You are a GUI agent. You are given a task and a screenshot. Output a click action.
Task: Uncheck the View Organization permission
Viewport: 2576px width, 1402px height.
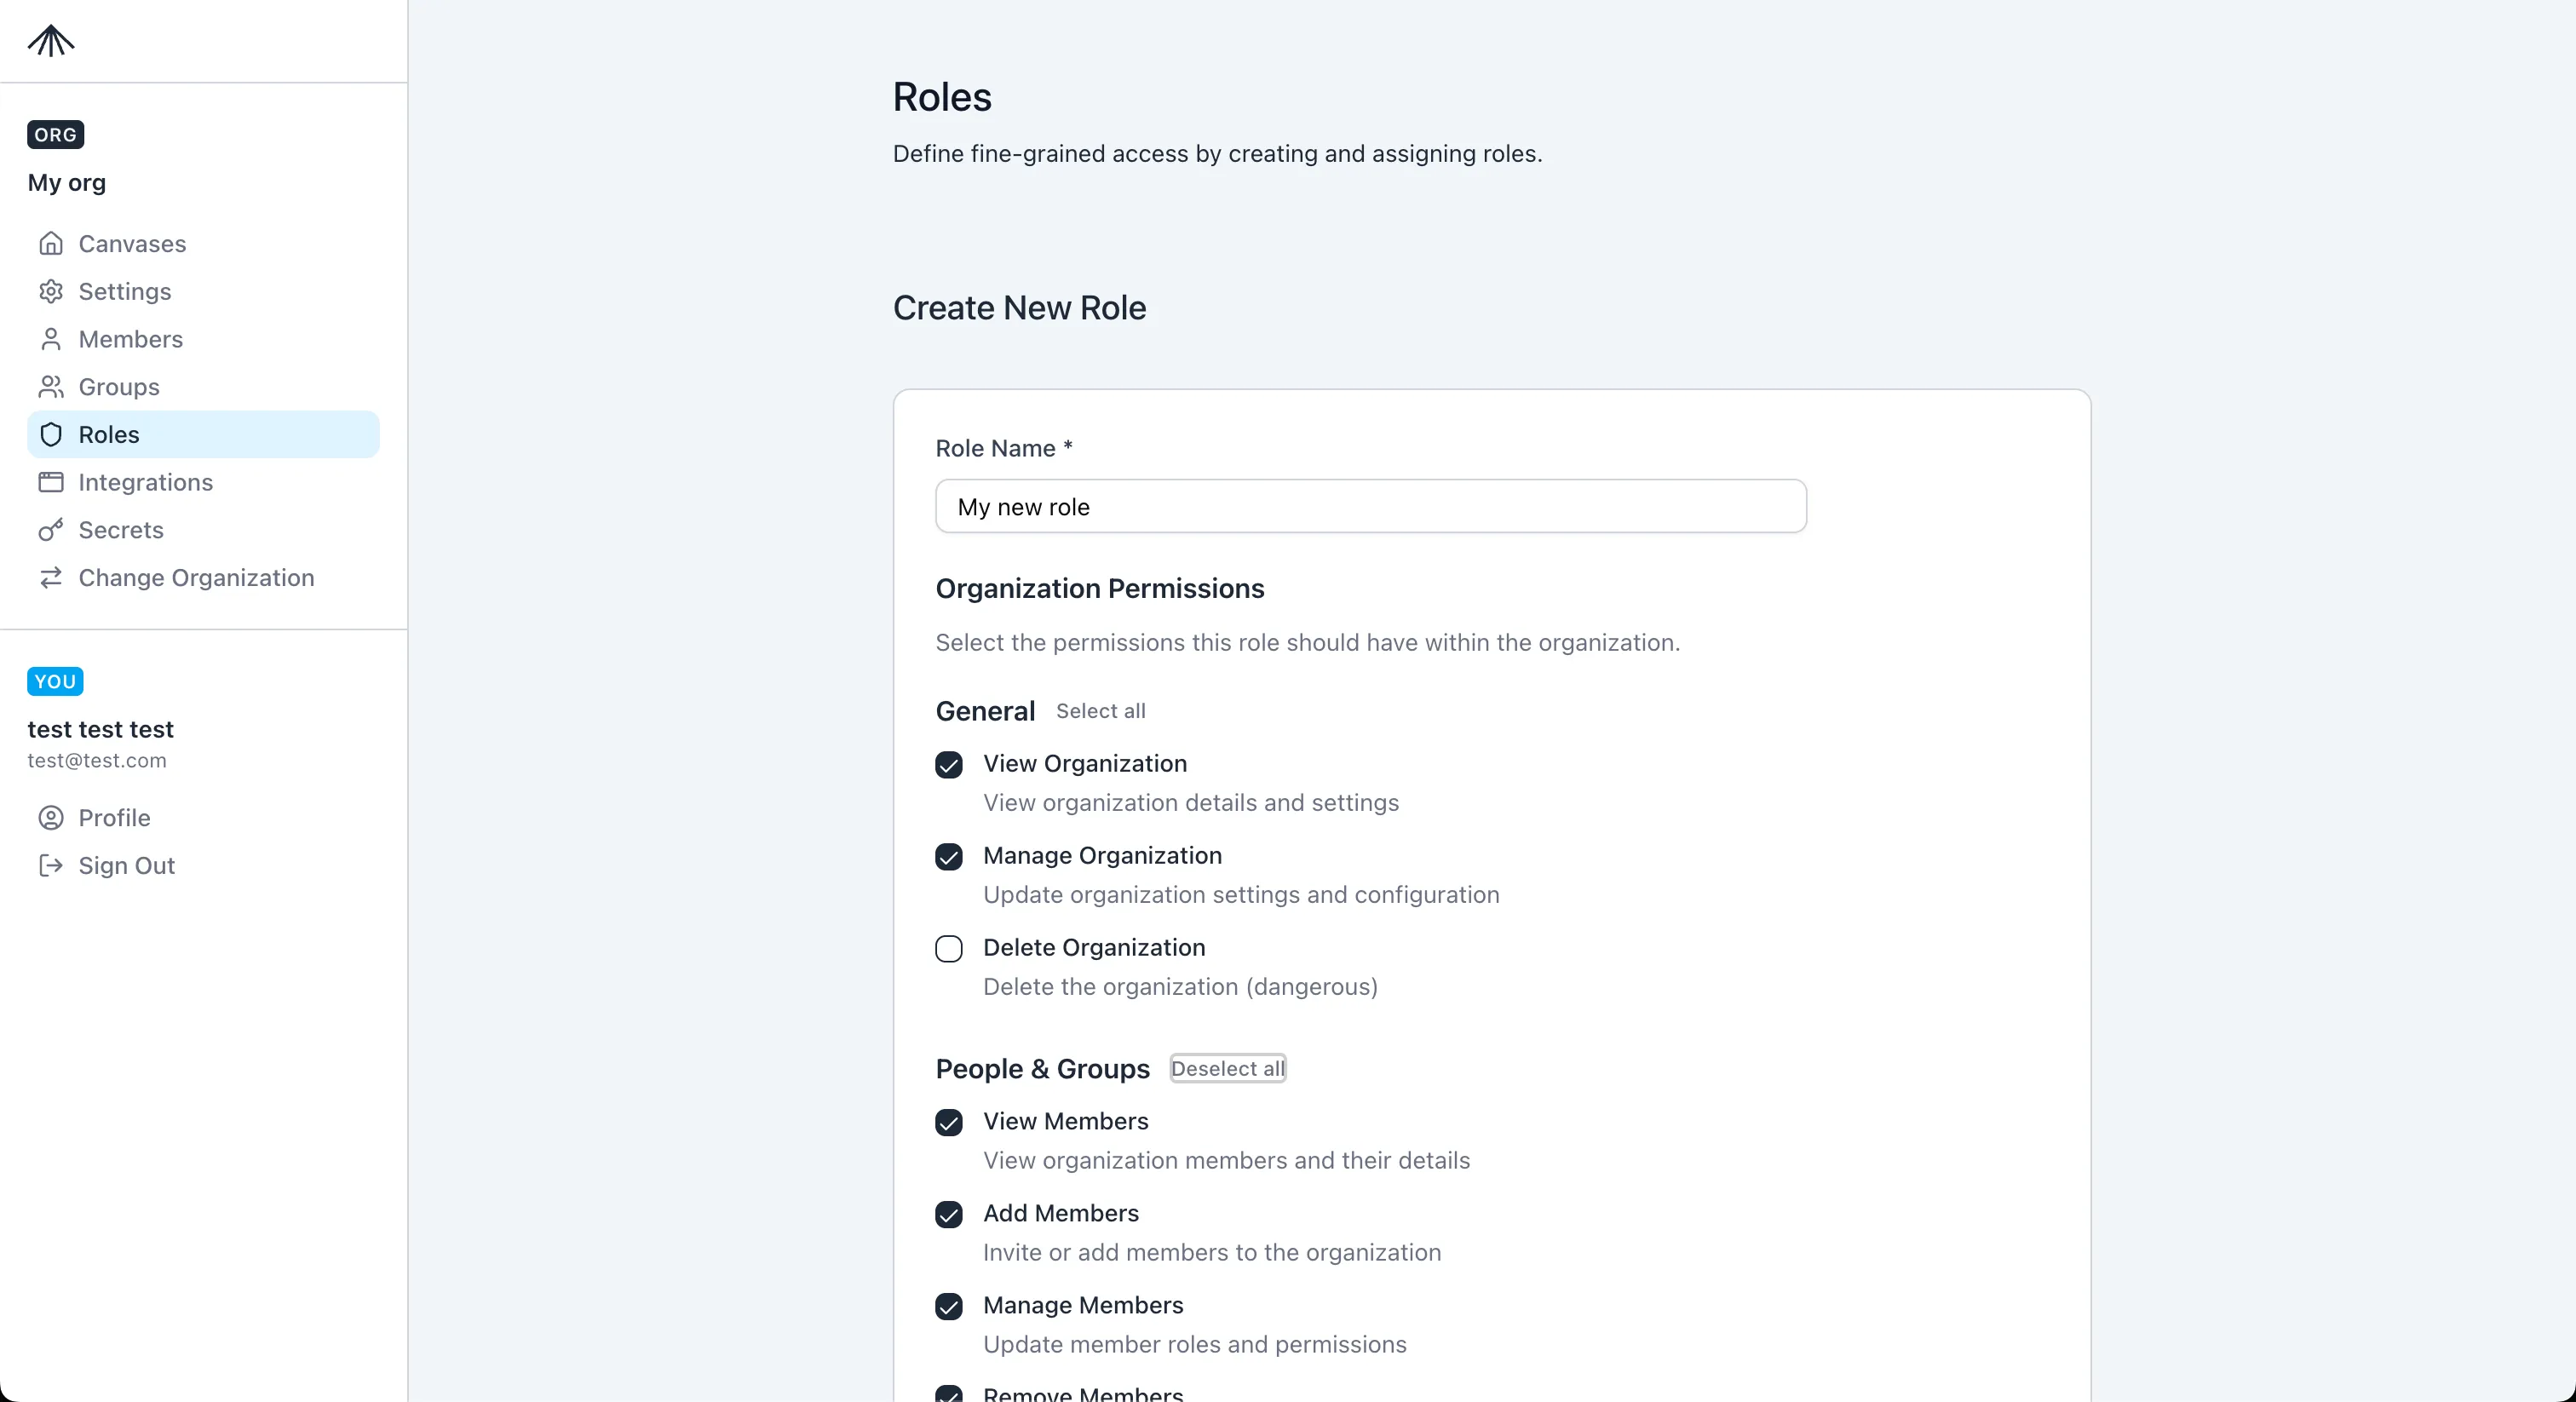948,765
